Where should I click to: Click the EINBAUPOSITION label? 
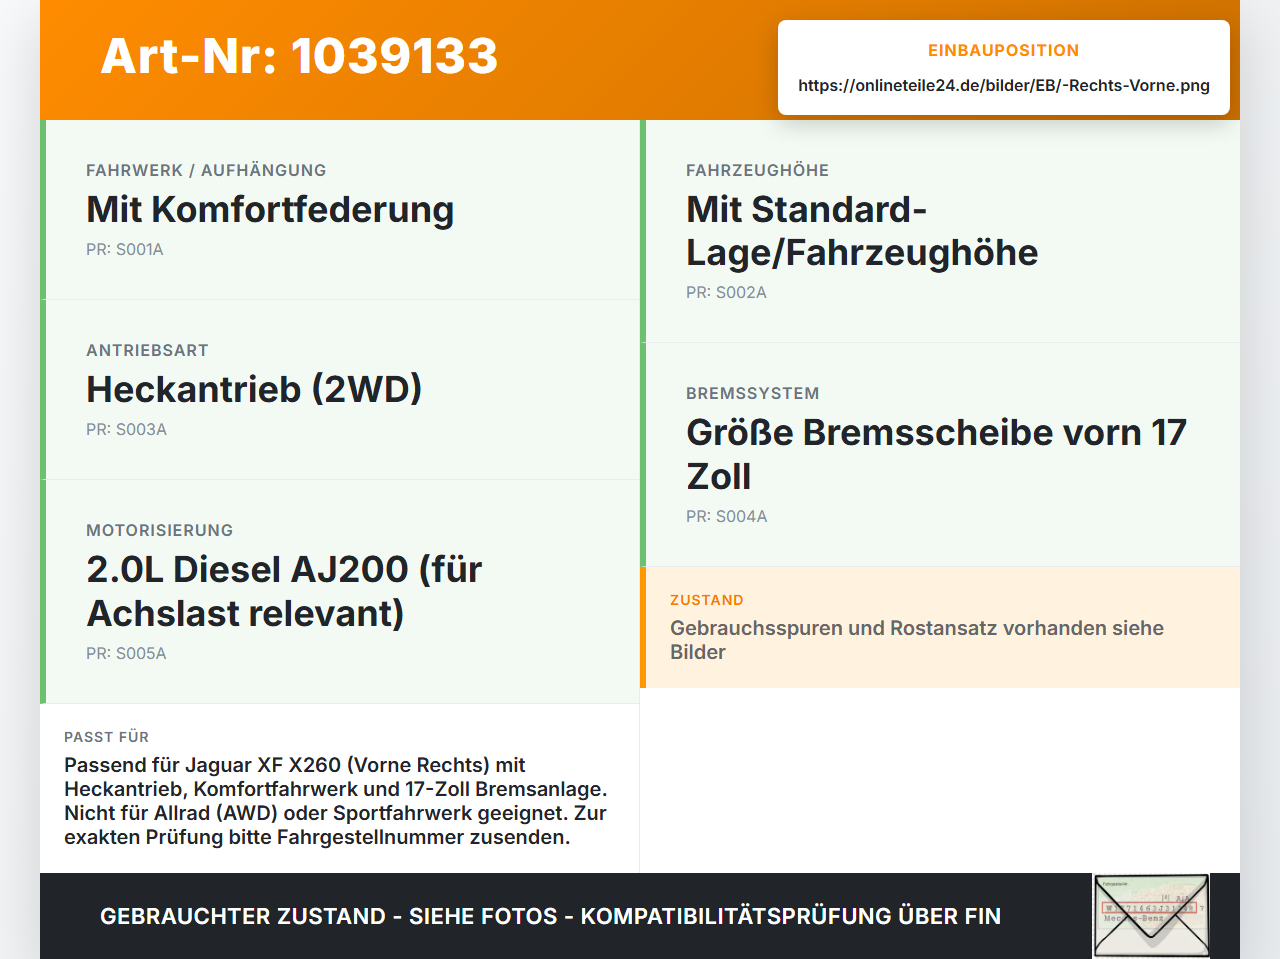1003,50
